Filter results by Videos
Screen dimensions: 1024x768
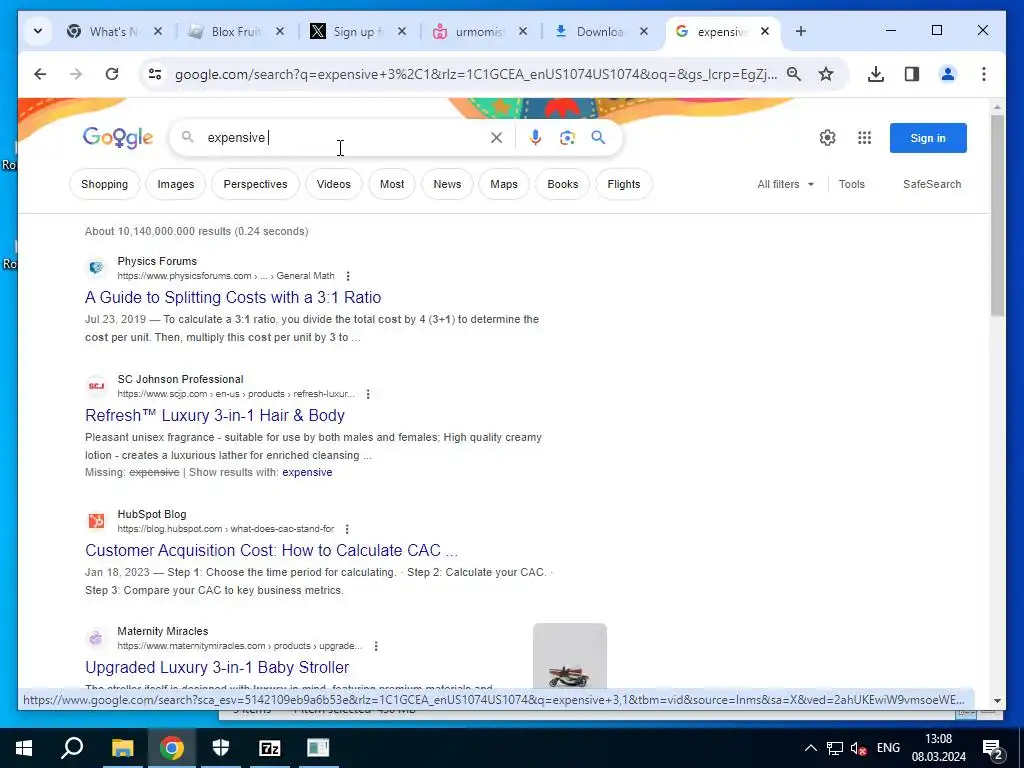[x=334, y=184]
